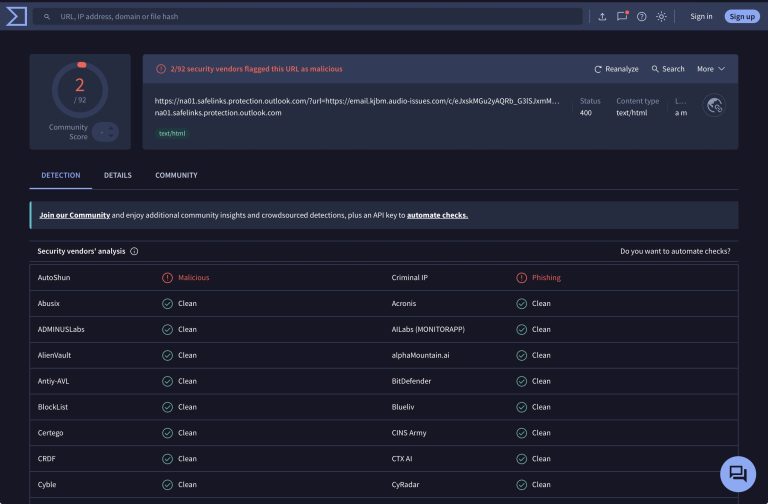Click the Cyble Clean checkmark icon

click(168, 485)
